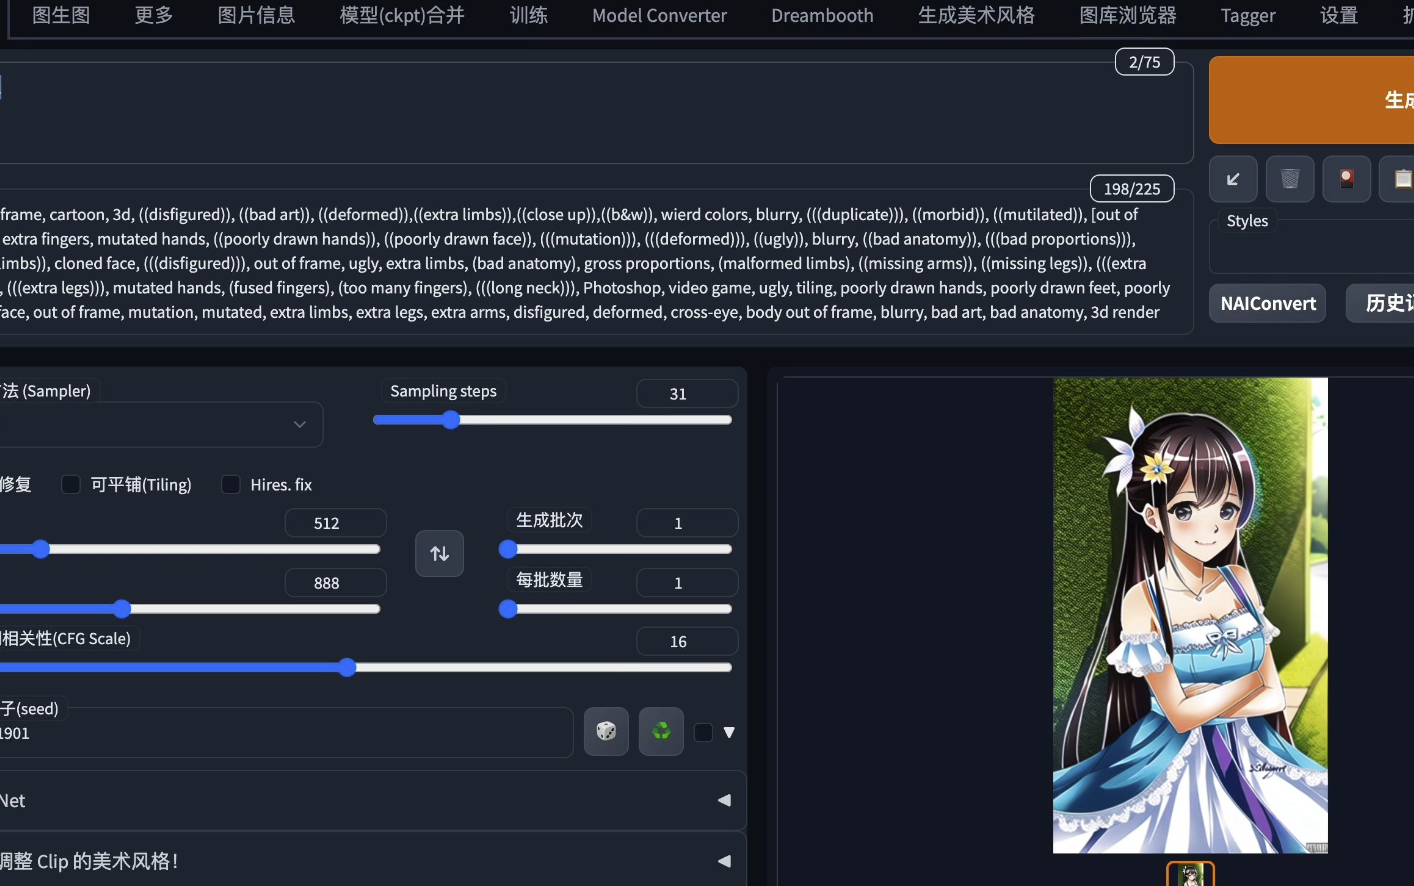Open the 图库浏览器 tab
1414x886 pixels.
(1128, 16)
